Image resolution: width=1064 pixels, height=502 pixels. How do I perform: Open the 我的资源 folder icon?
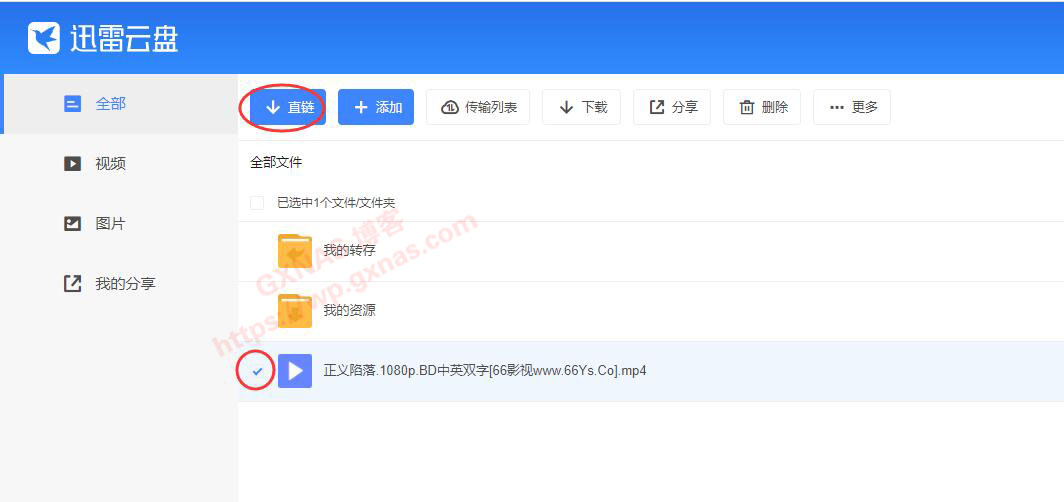(x=295, y=311)
